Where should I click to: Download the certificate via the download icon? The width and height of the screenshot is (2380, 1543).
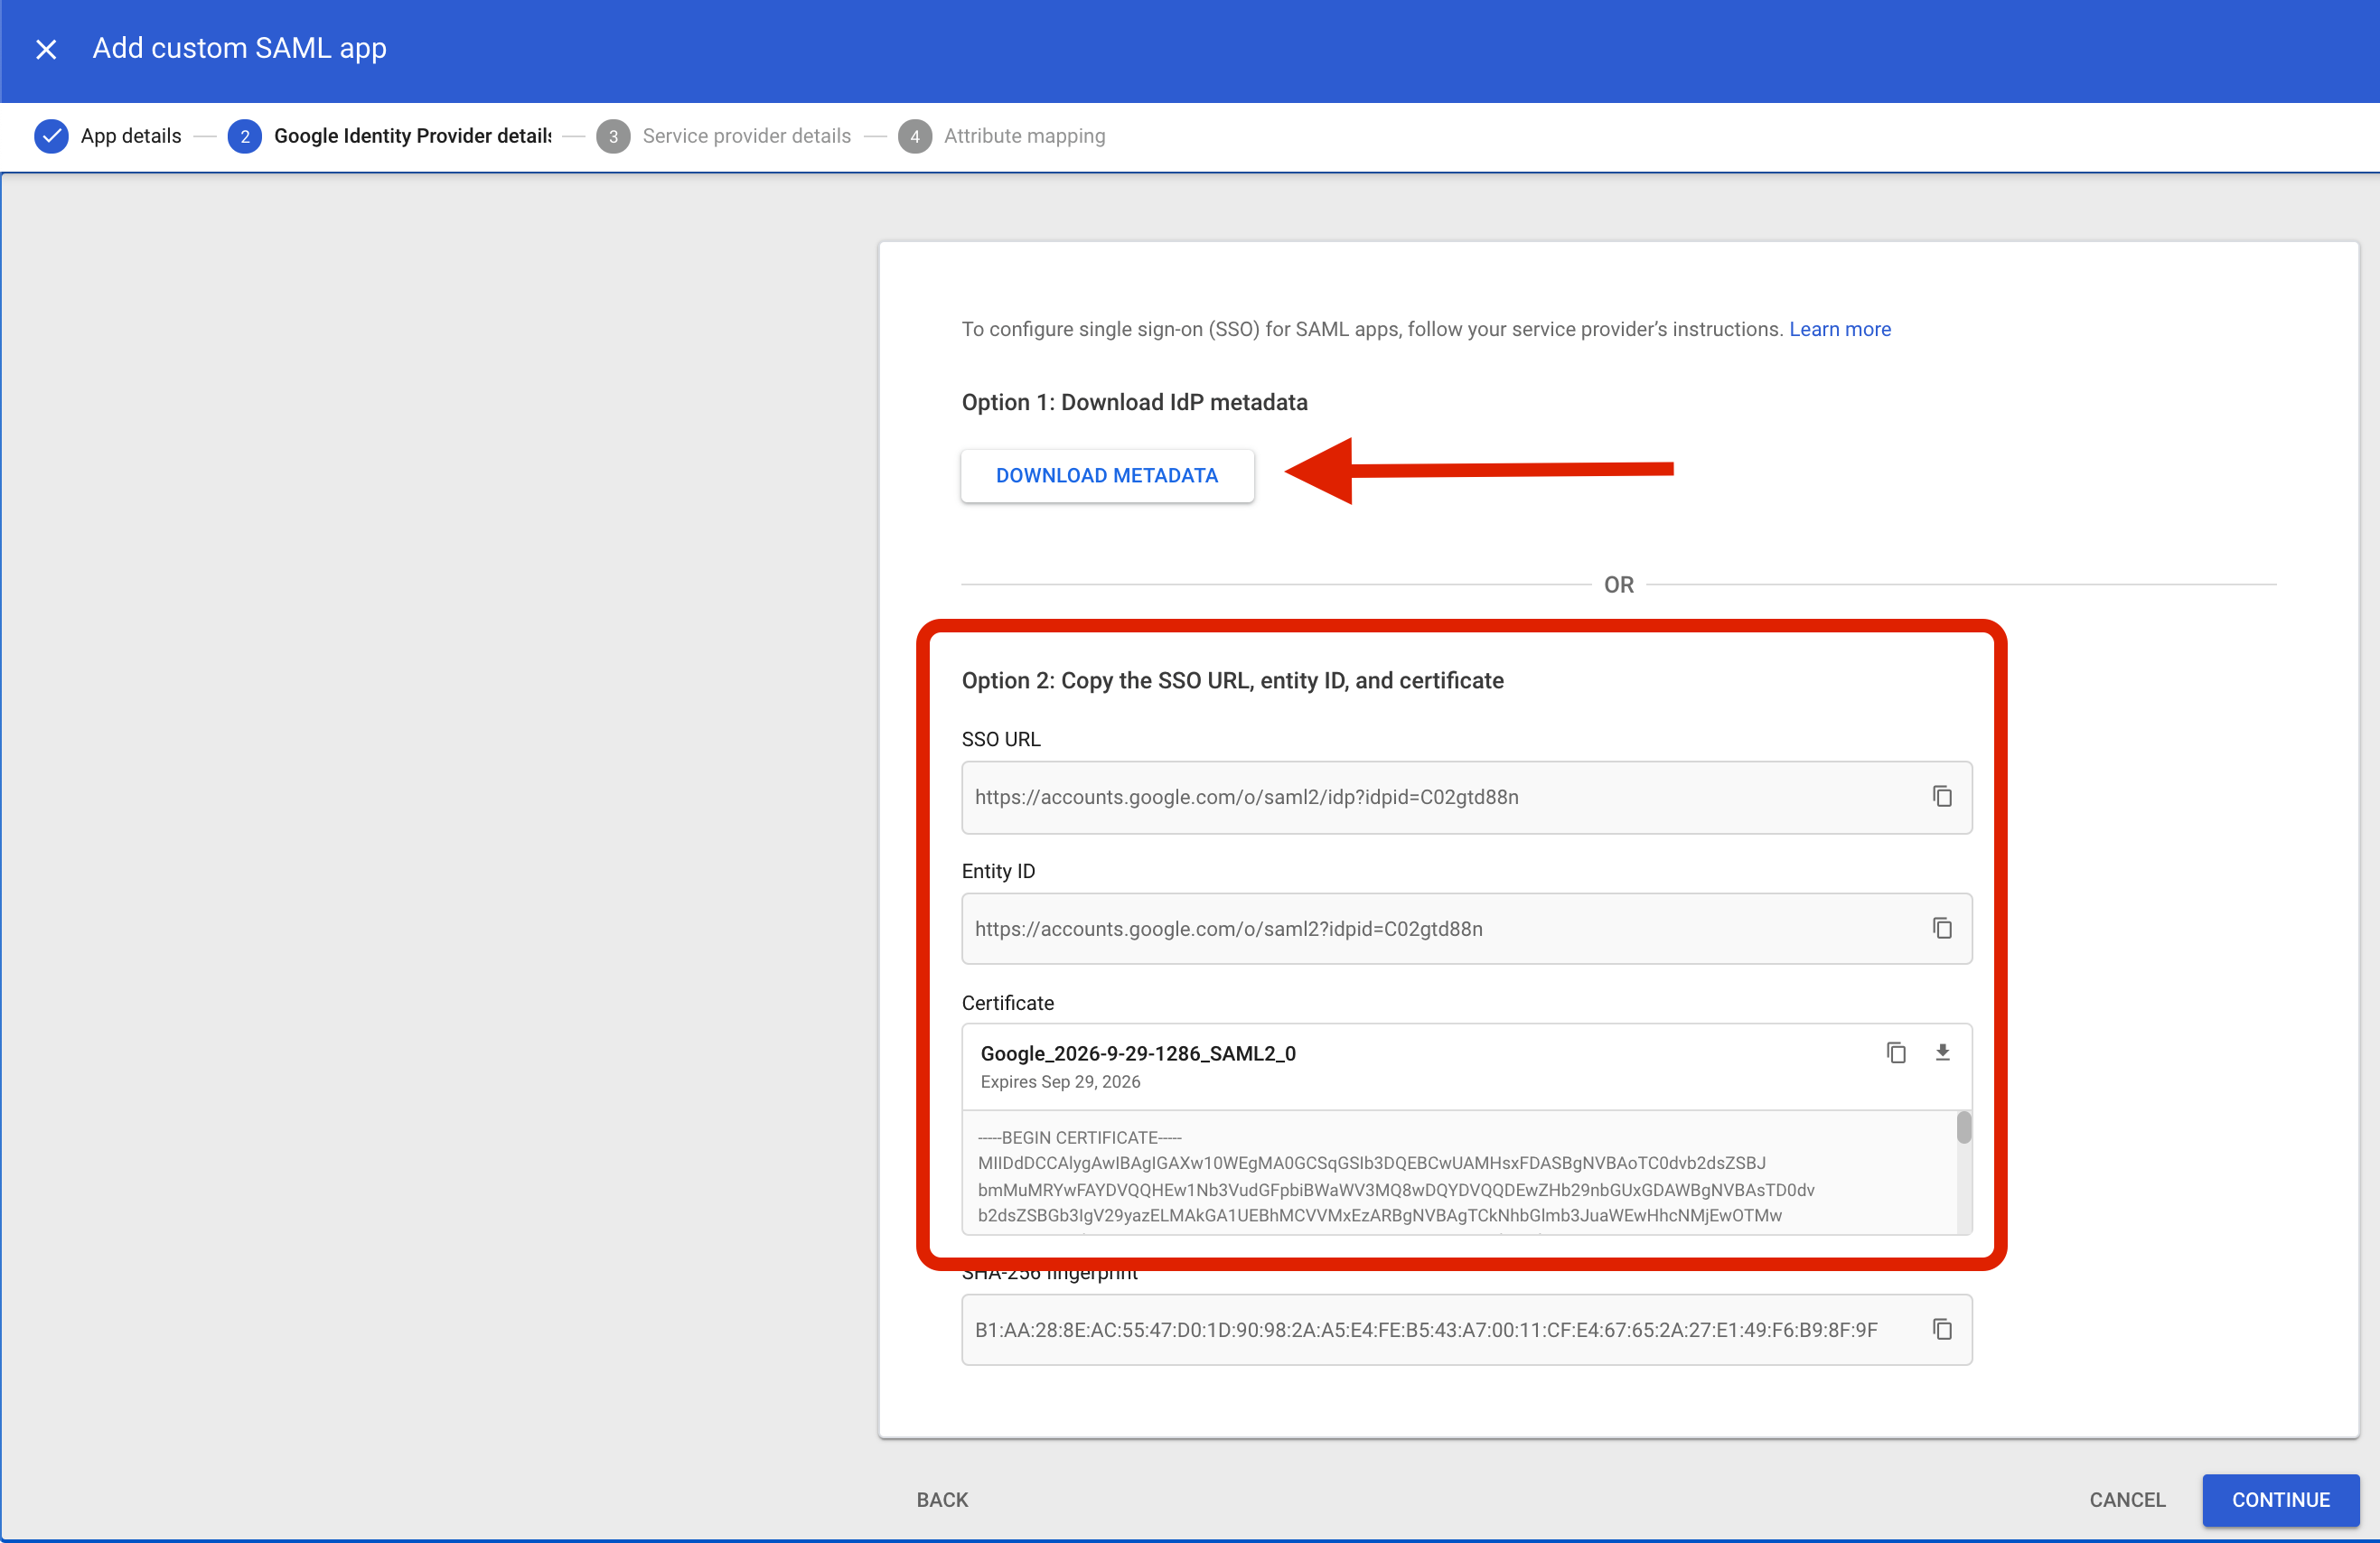(1943, 1053)
